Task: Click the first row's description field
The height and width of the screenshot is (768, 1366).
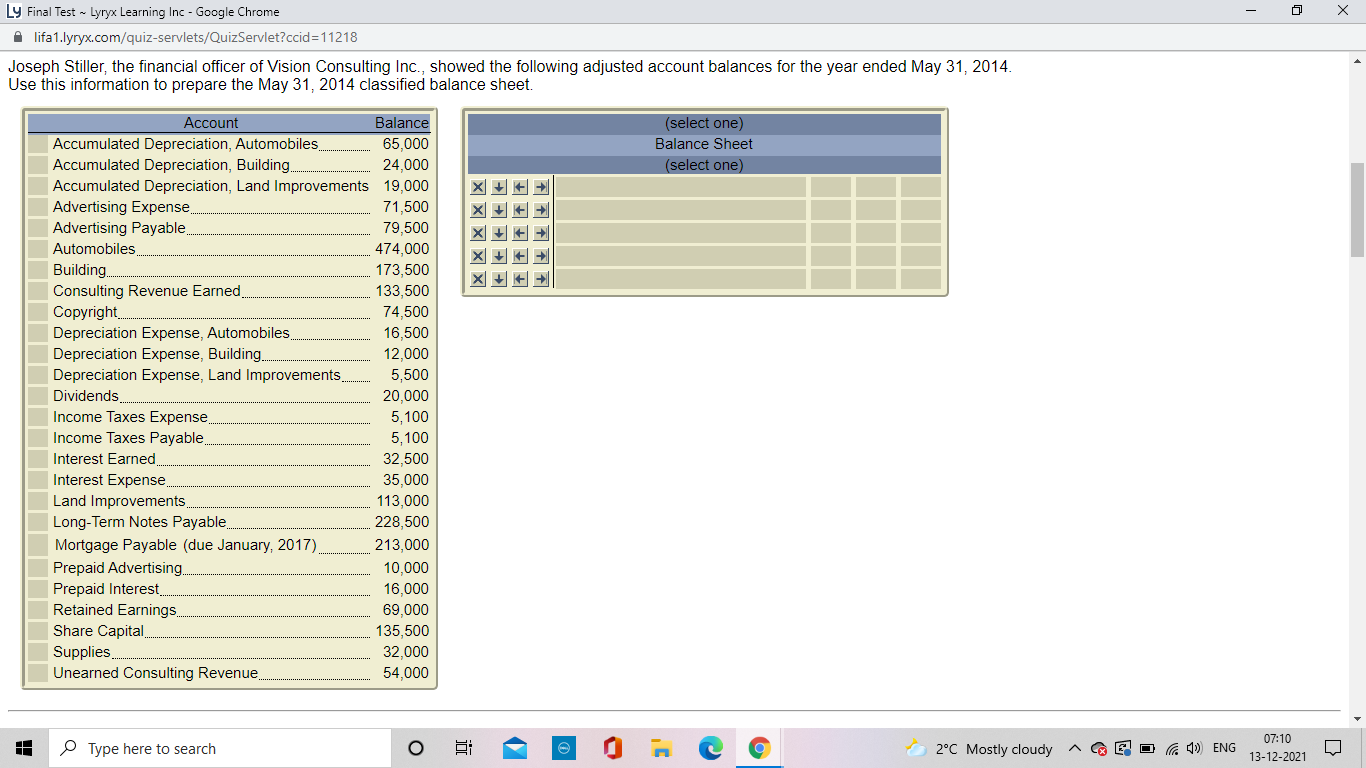Action: pos(680,187)
